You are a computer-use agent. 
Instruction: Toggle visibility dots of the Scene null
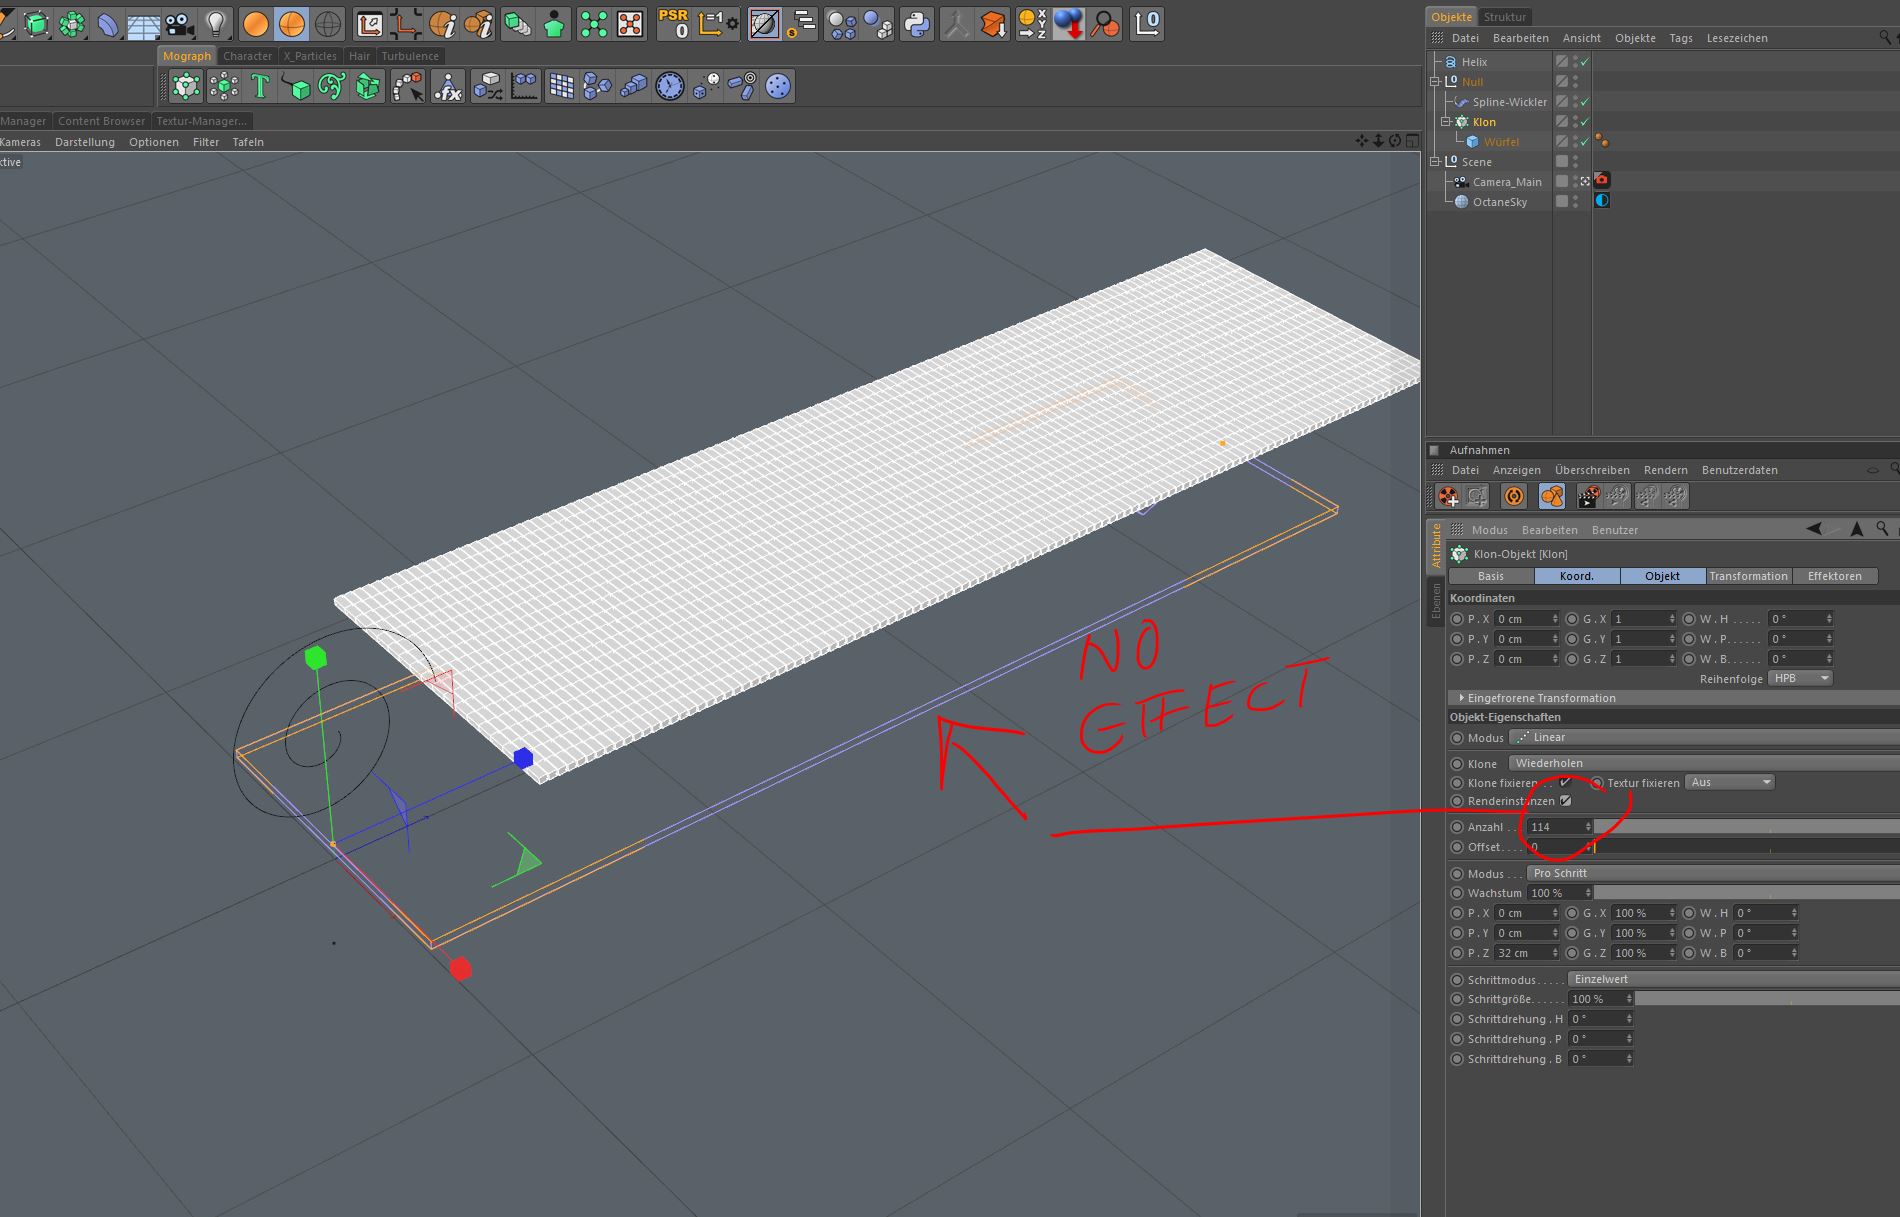click(1576, 161)
